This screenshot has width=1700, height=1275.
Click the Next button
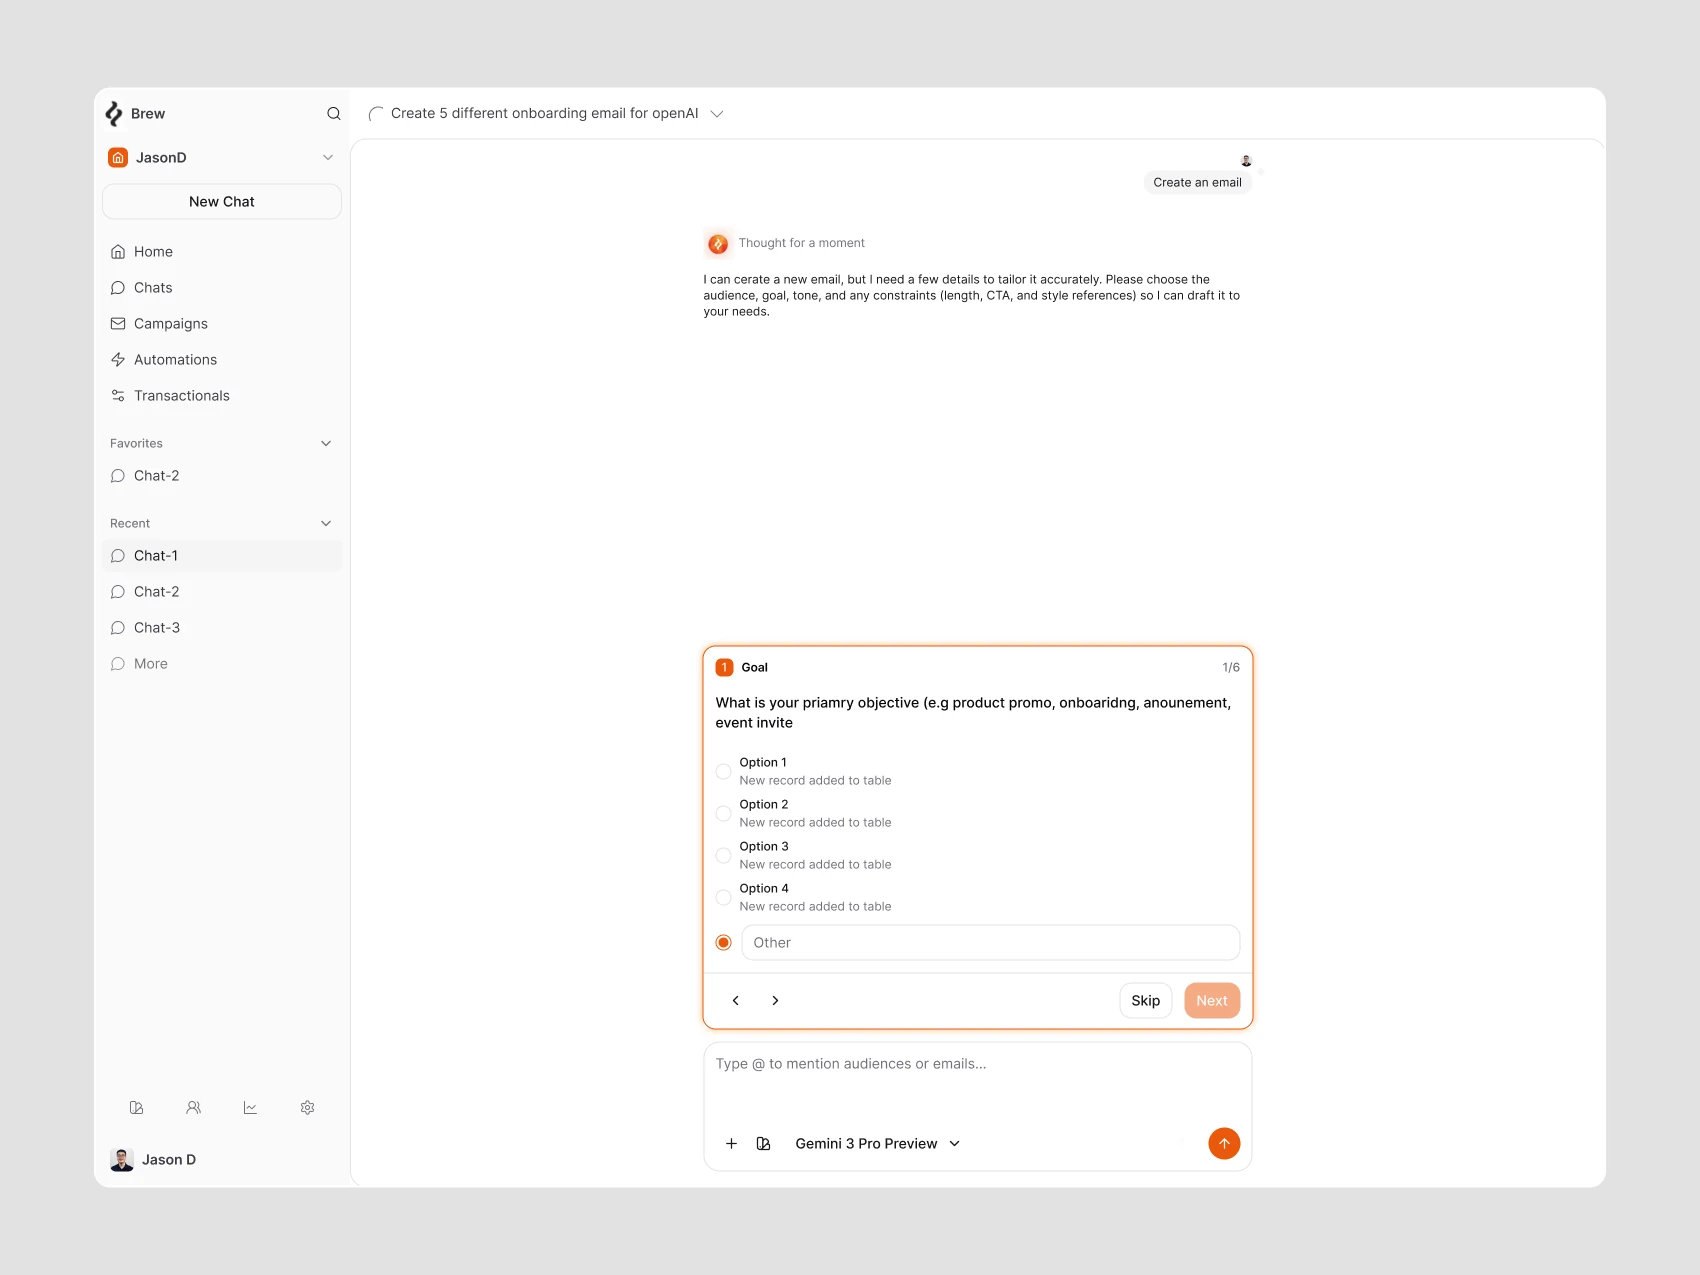[x=1212, y=1001]
